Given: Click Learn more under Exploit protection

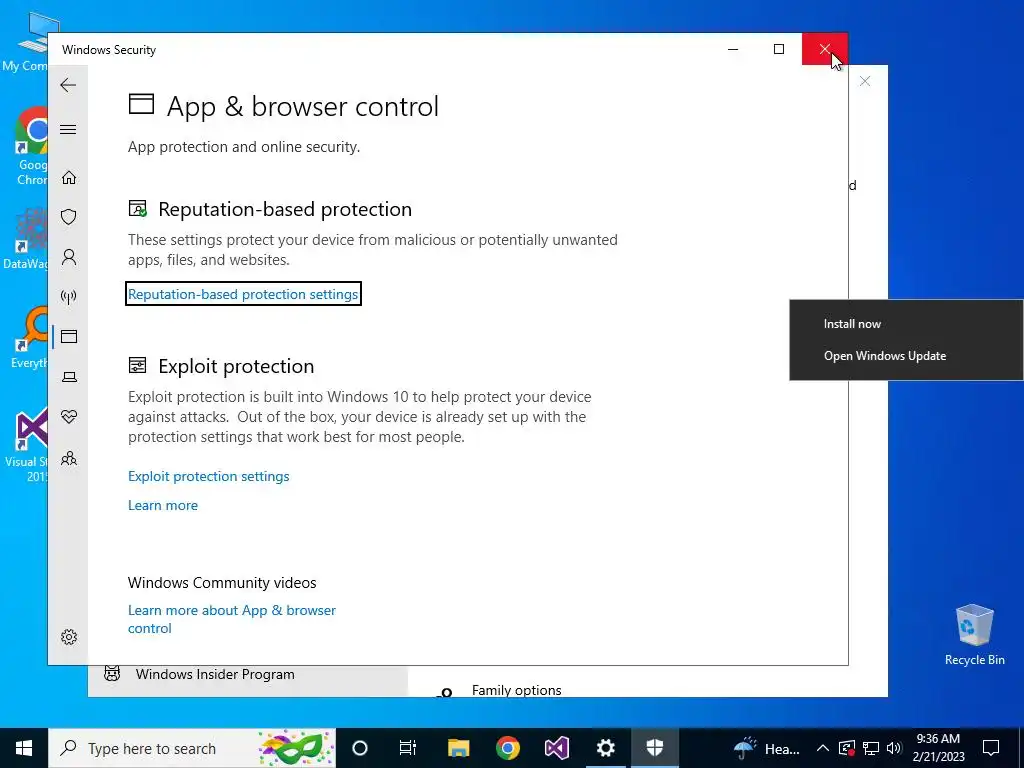Looking at the screenshot, I should pos(163,505).
